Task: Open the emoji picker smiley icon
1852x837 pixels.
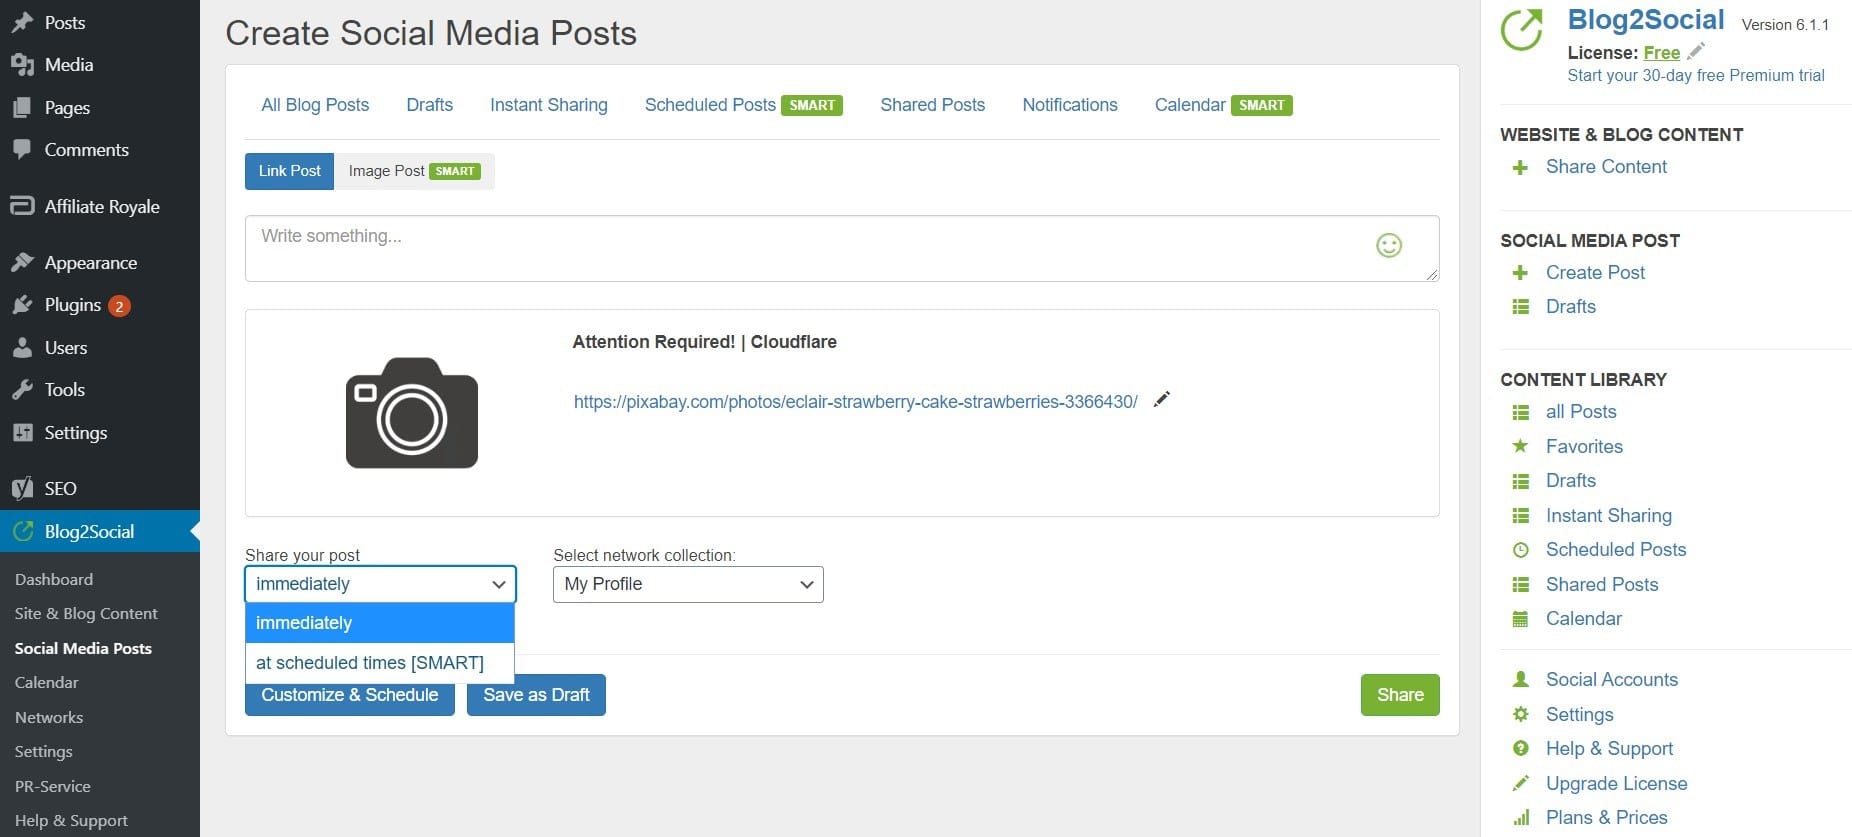Action: [x=1389, y=245]
